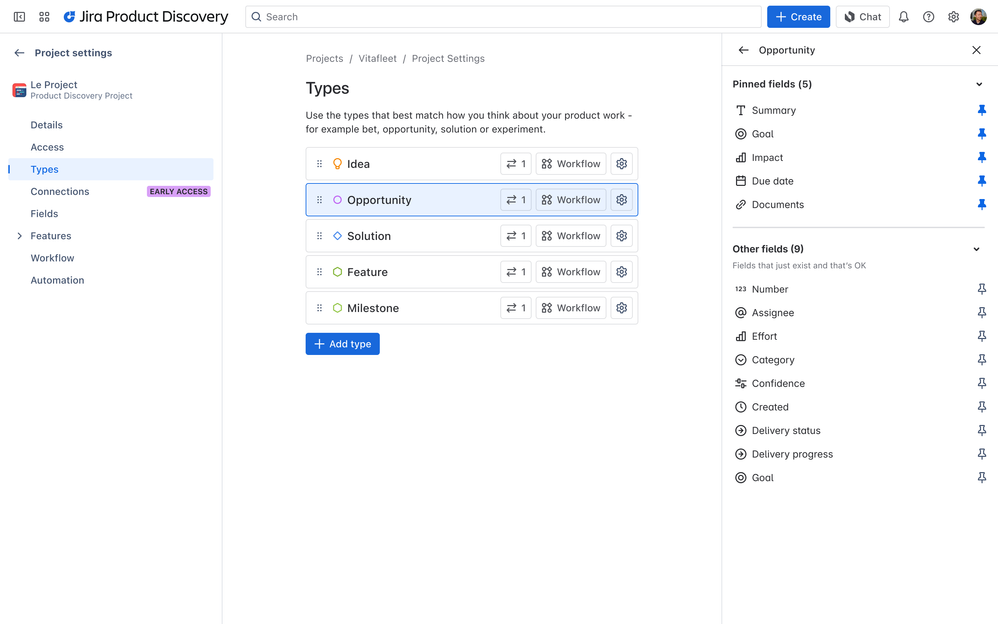Unpin the Summary field
The image size is (998, 624).
tap(981, 110)
